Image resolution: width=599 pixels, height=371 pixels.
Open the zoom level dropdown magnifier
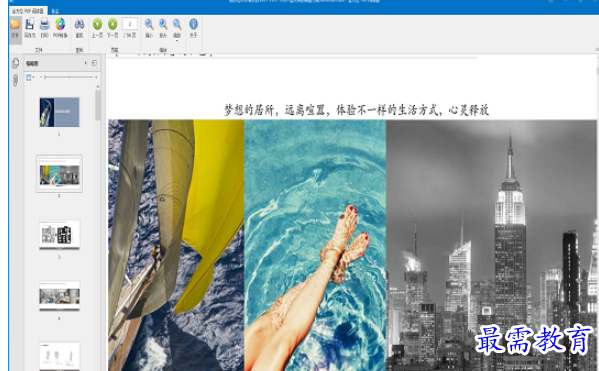[177, 29]
